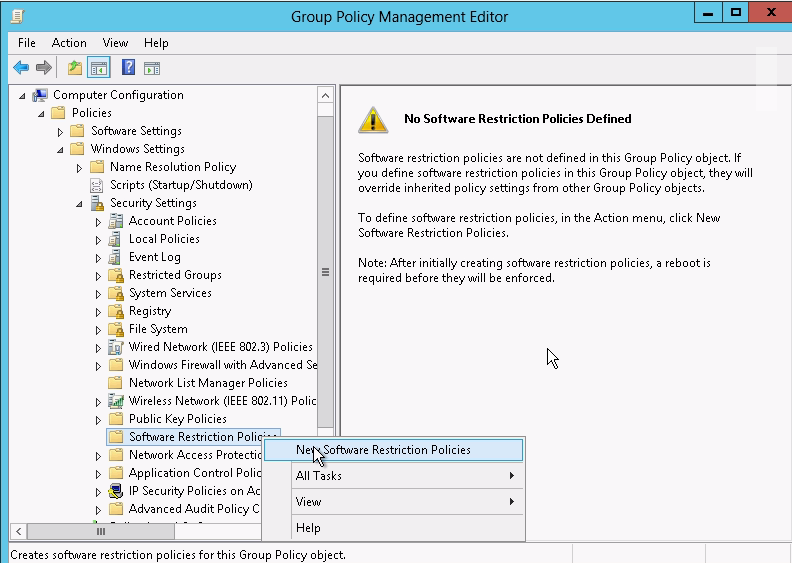Screen dimensions: 792x563
Task: Click the Public Key Policies folder icon
Action: point(116,419)
